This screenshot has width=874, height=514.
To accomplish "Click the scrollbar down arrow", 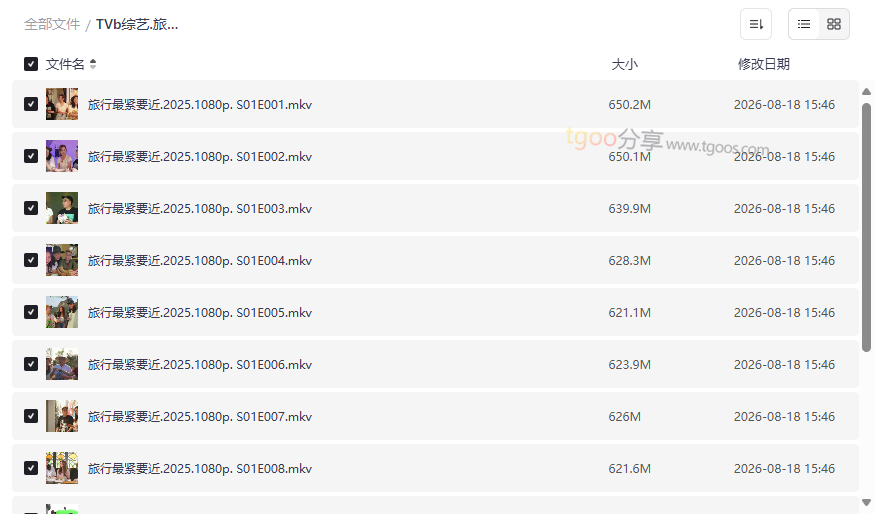I will [866, 502].
